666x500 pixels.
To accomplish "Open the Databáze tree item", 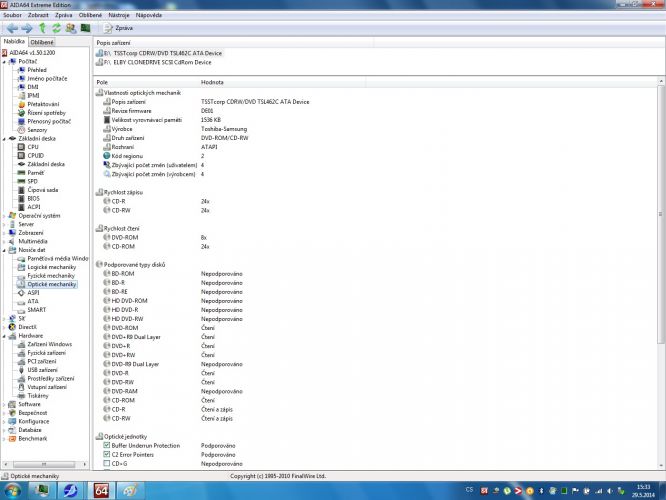I will 30,430.
